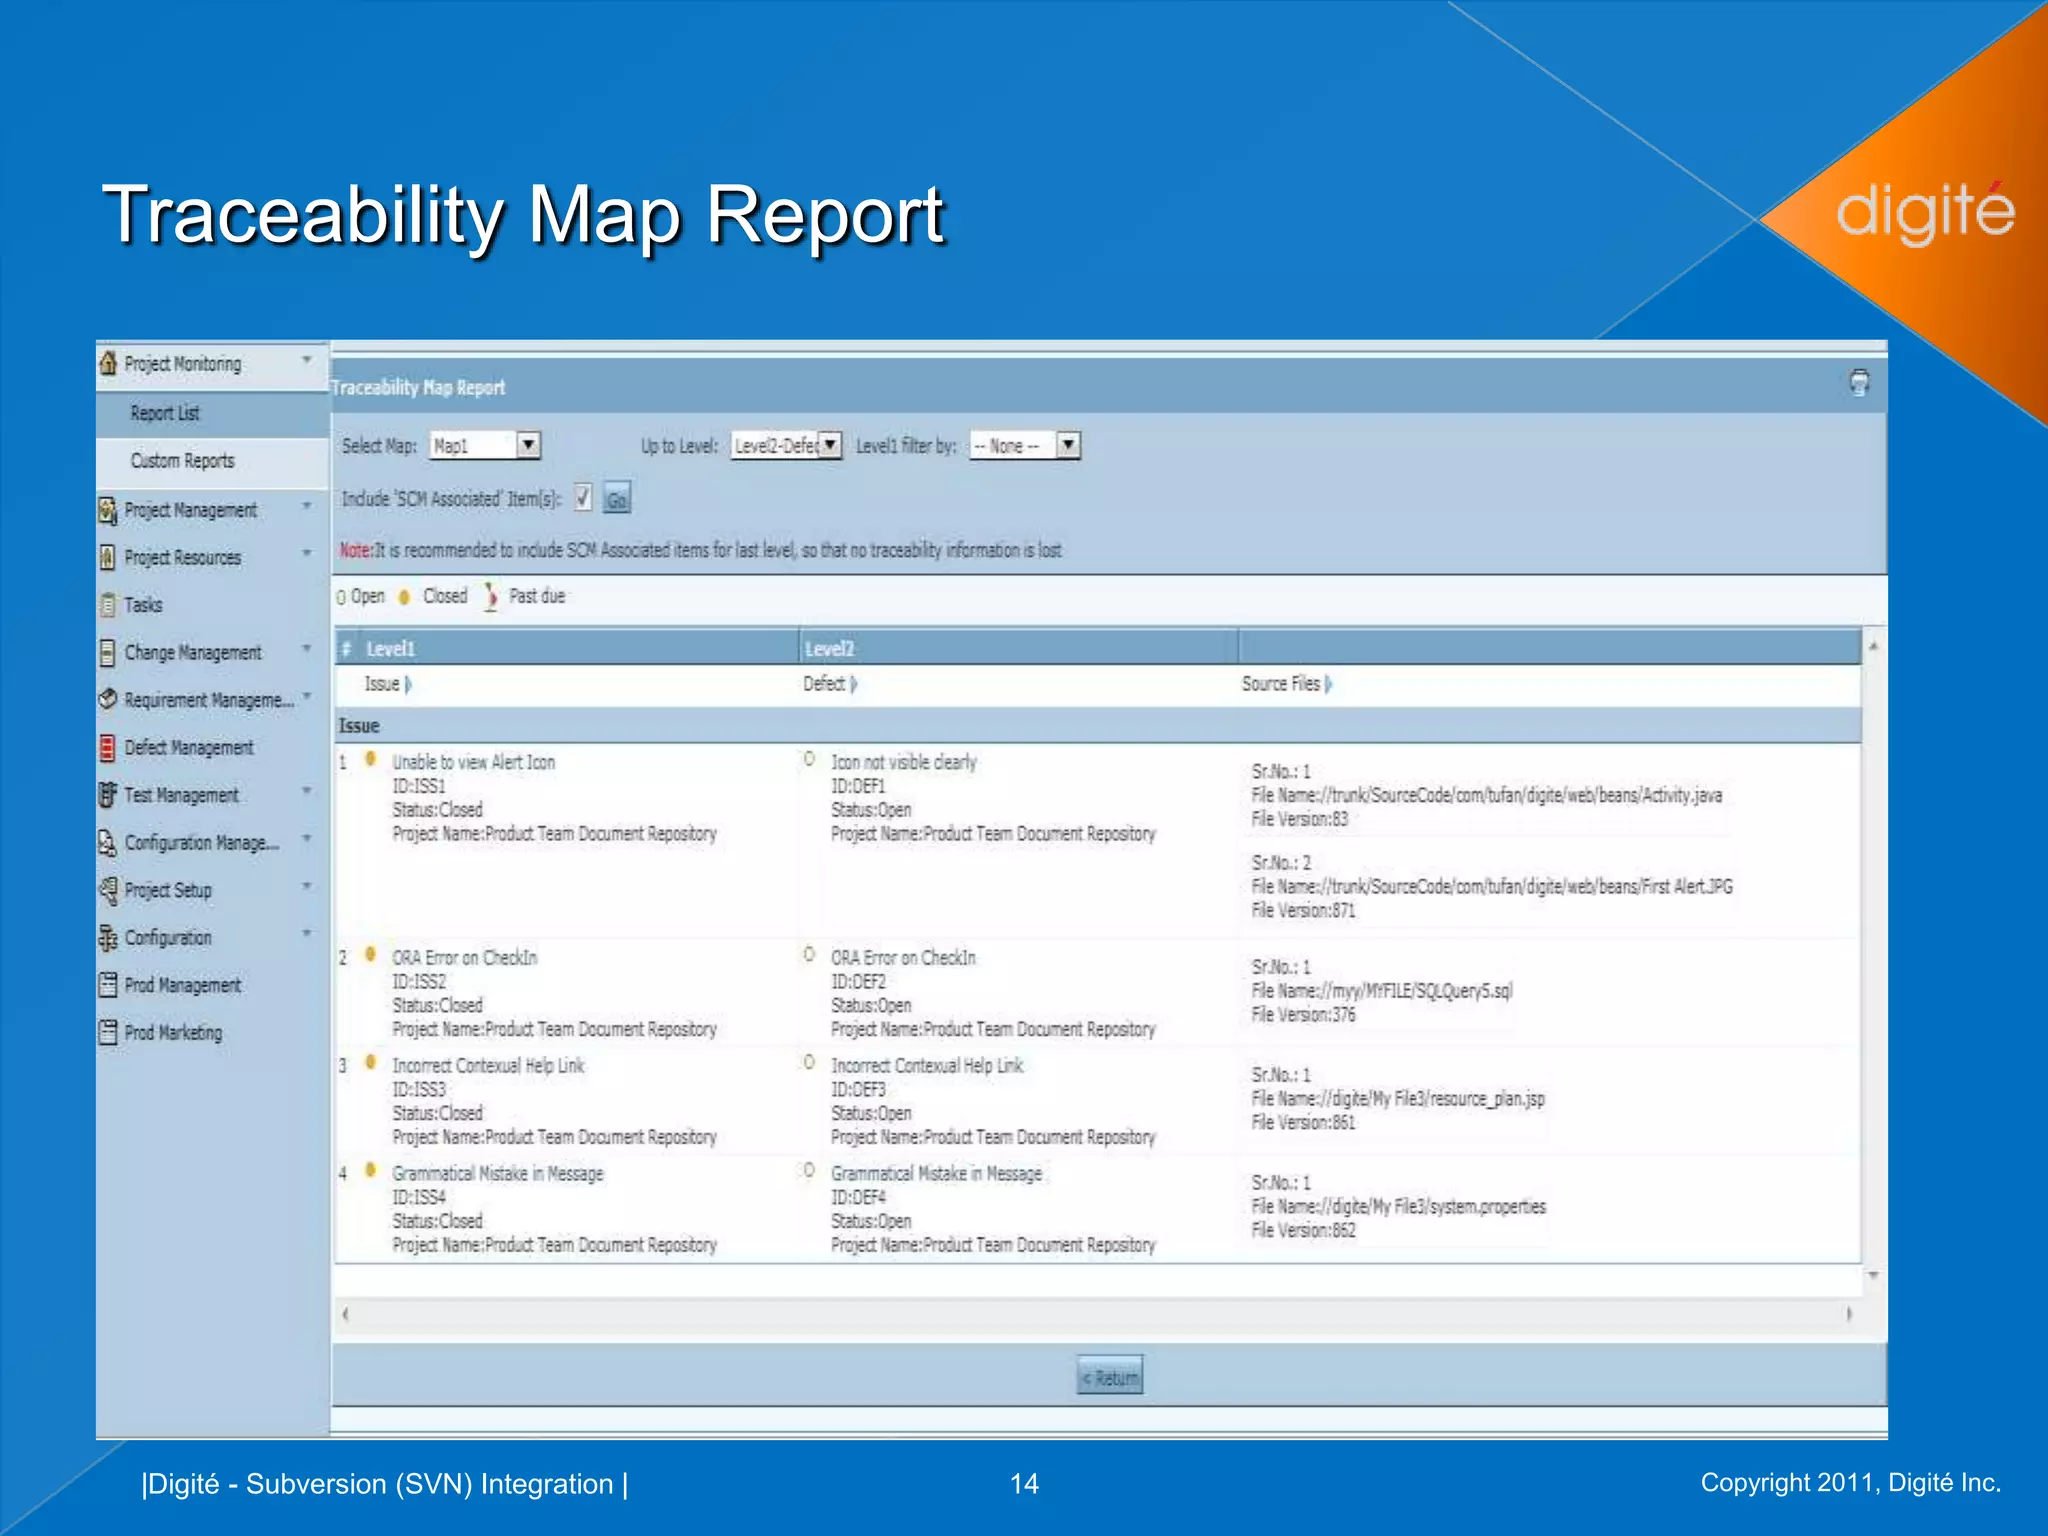Click file name system.properties path

(x=1399, y=1207)
